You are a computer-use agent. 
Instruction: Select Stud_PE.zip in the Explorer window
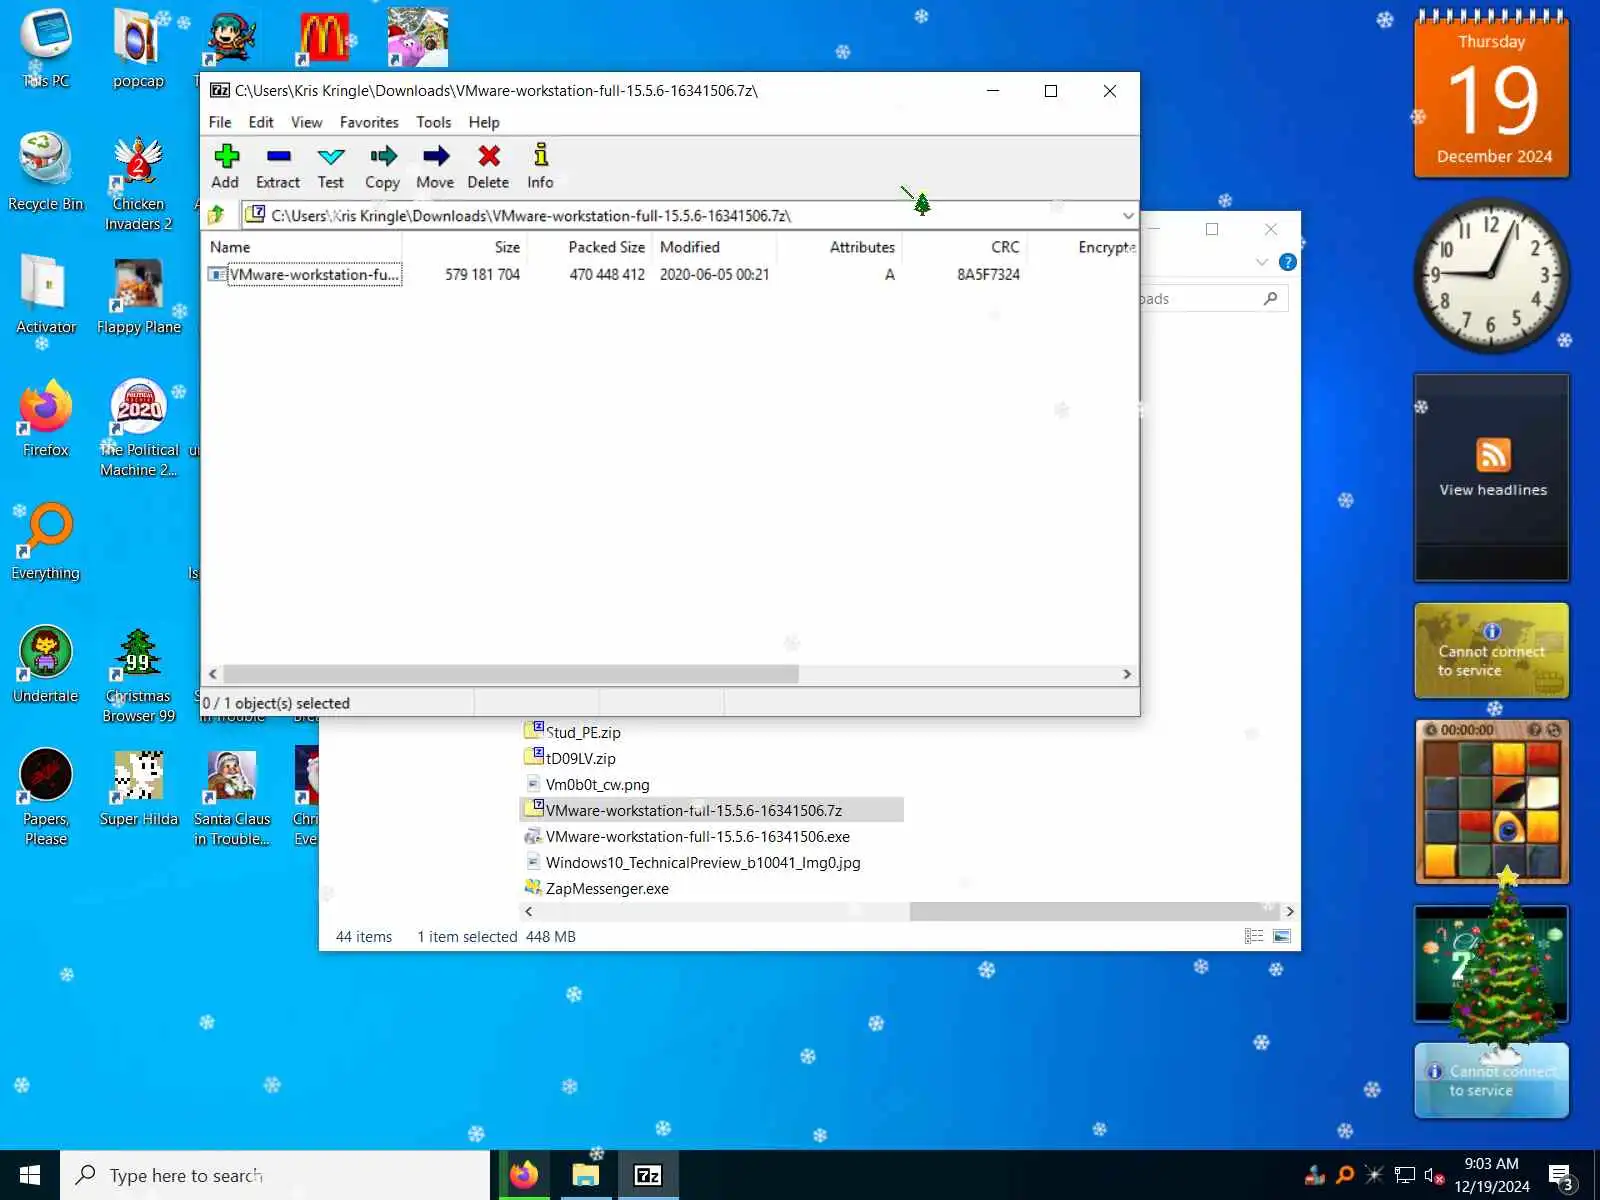[573, 732]
